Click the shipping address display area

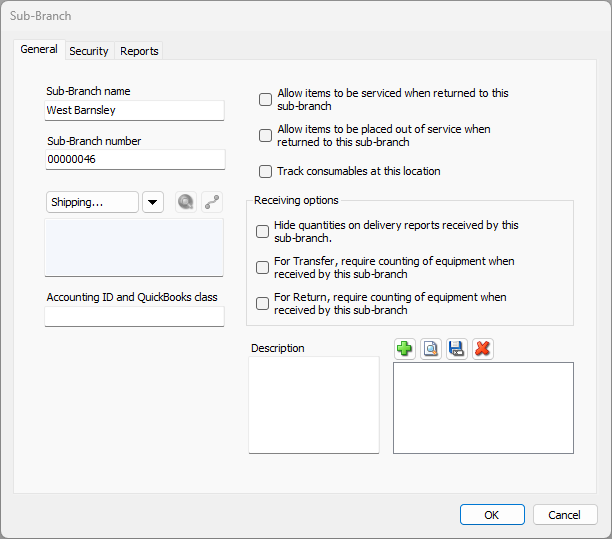coord(134,248)
